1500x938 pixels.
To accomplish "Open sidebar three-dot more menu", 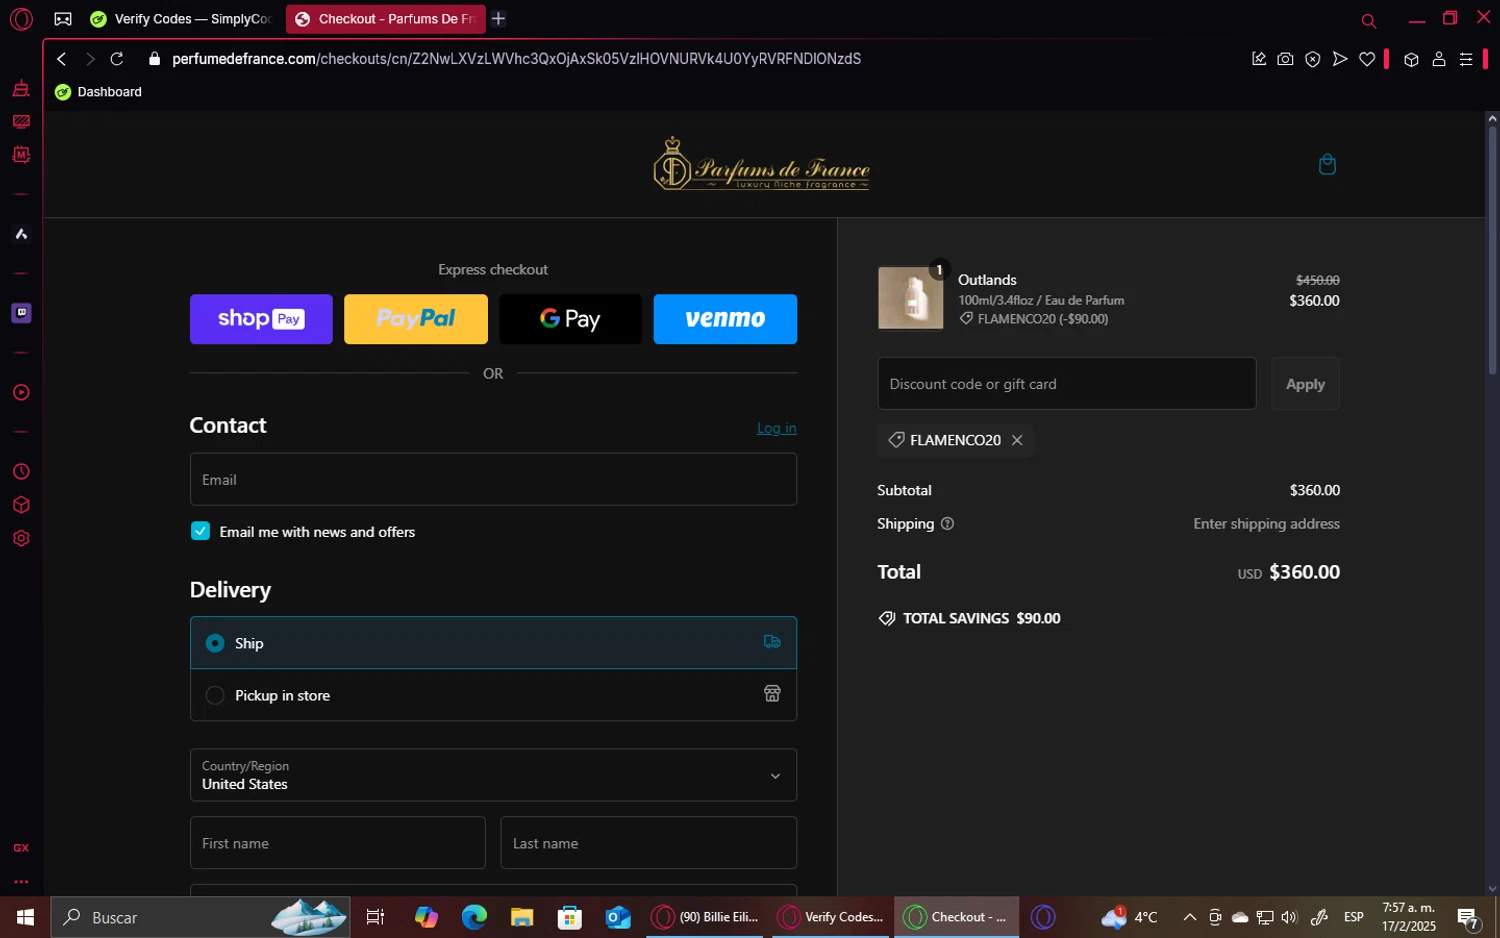I will pos(21,882).
